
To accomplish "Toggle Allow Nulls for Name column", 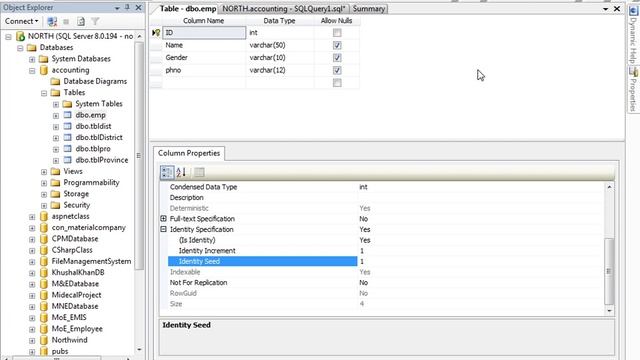I will pos(337,45).
